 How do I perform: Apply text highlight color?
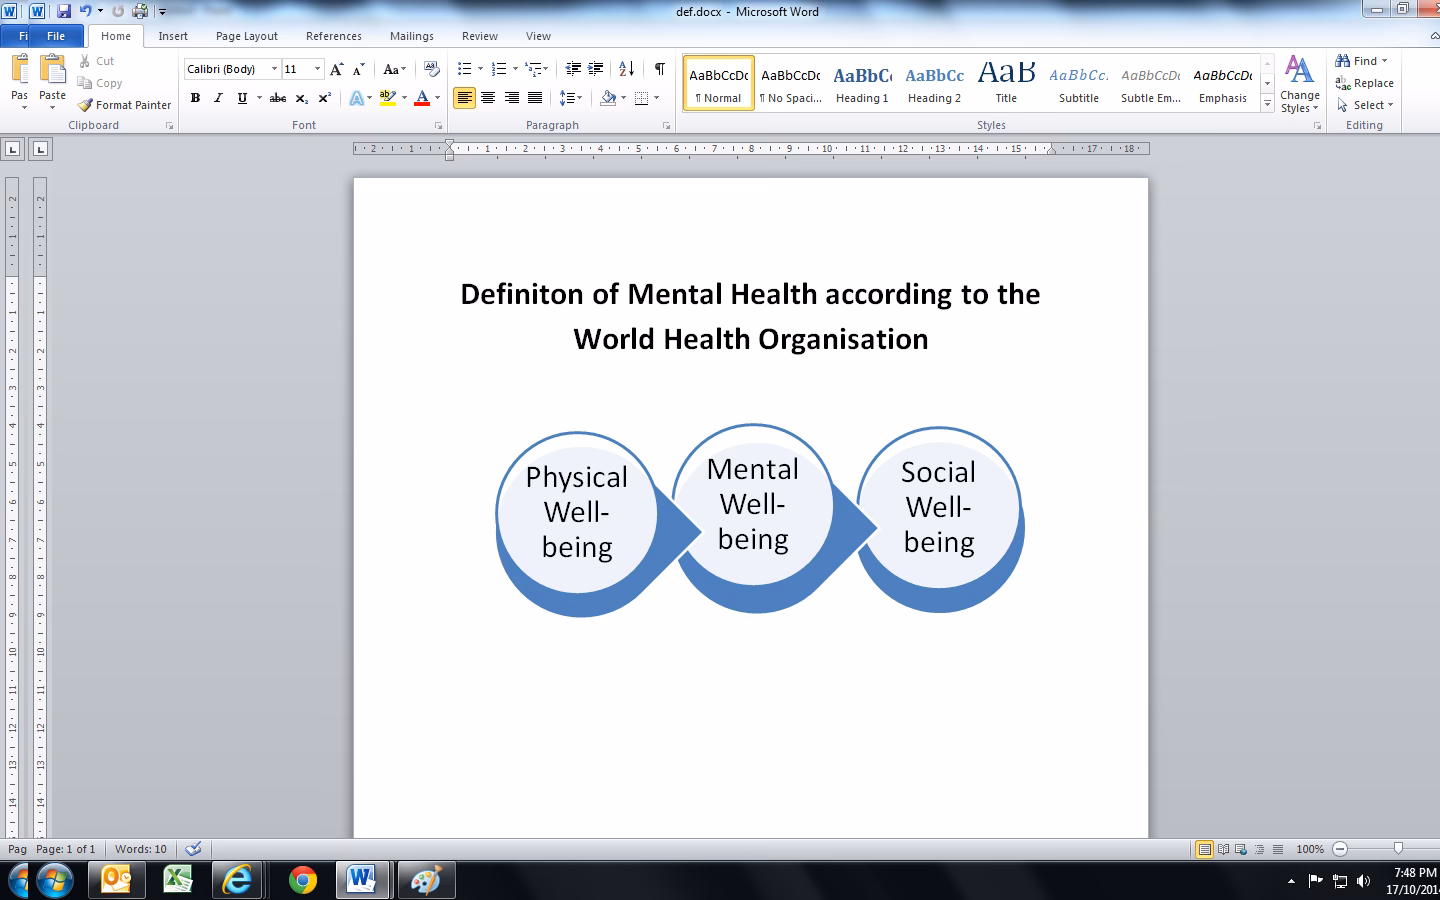coord(388,98)
